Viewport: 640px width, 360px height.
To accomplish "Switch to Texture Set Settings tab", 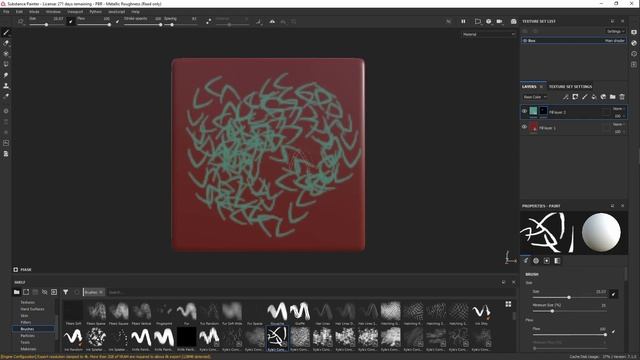I will [x=570, y=87].
